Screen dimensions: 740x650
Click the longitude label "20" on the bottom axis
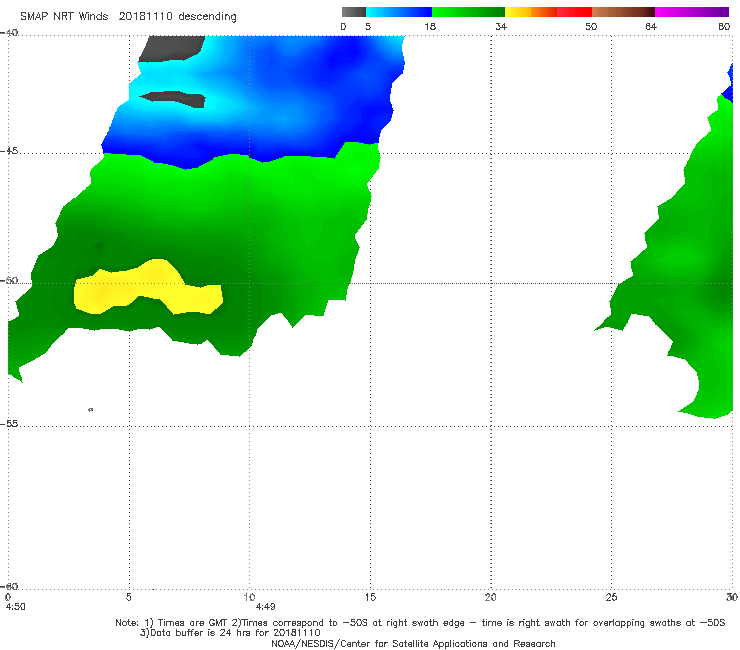click(491, 597)
